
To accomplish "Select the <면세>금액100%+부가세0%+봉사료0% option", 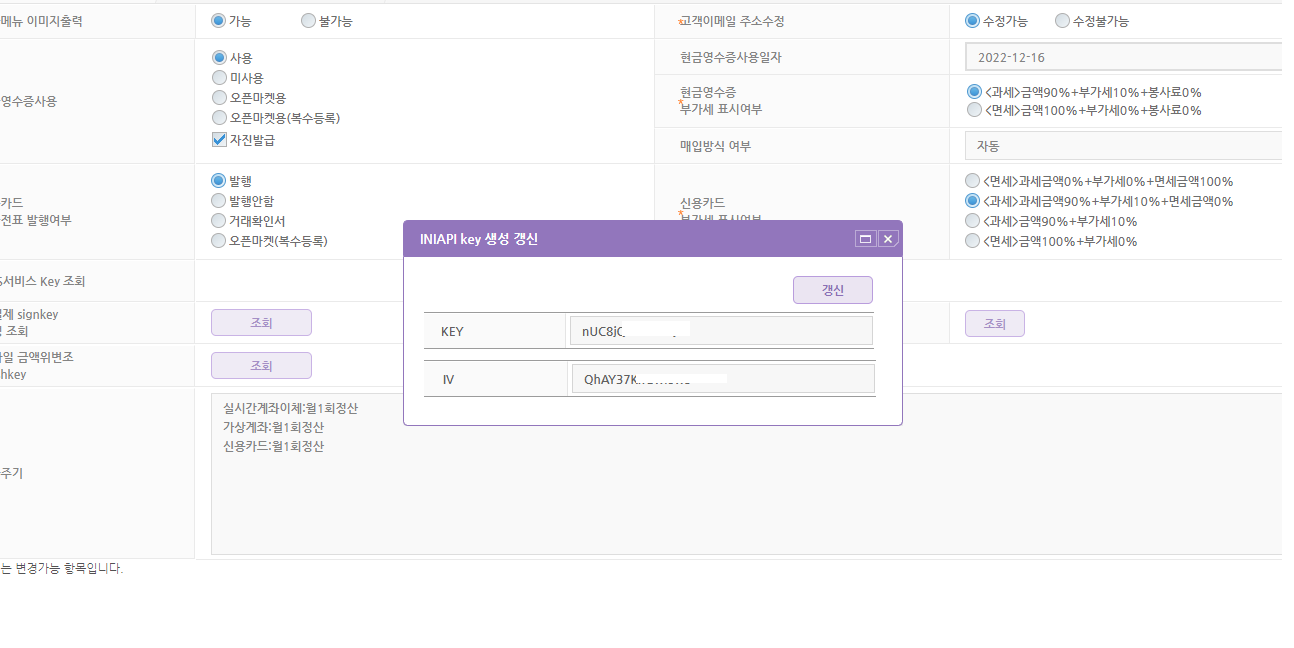I will pos(972,110).
